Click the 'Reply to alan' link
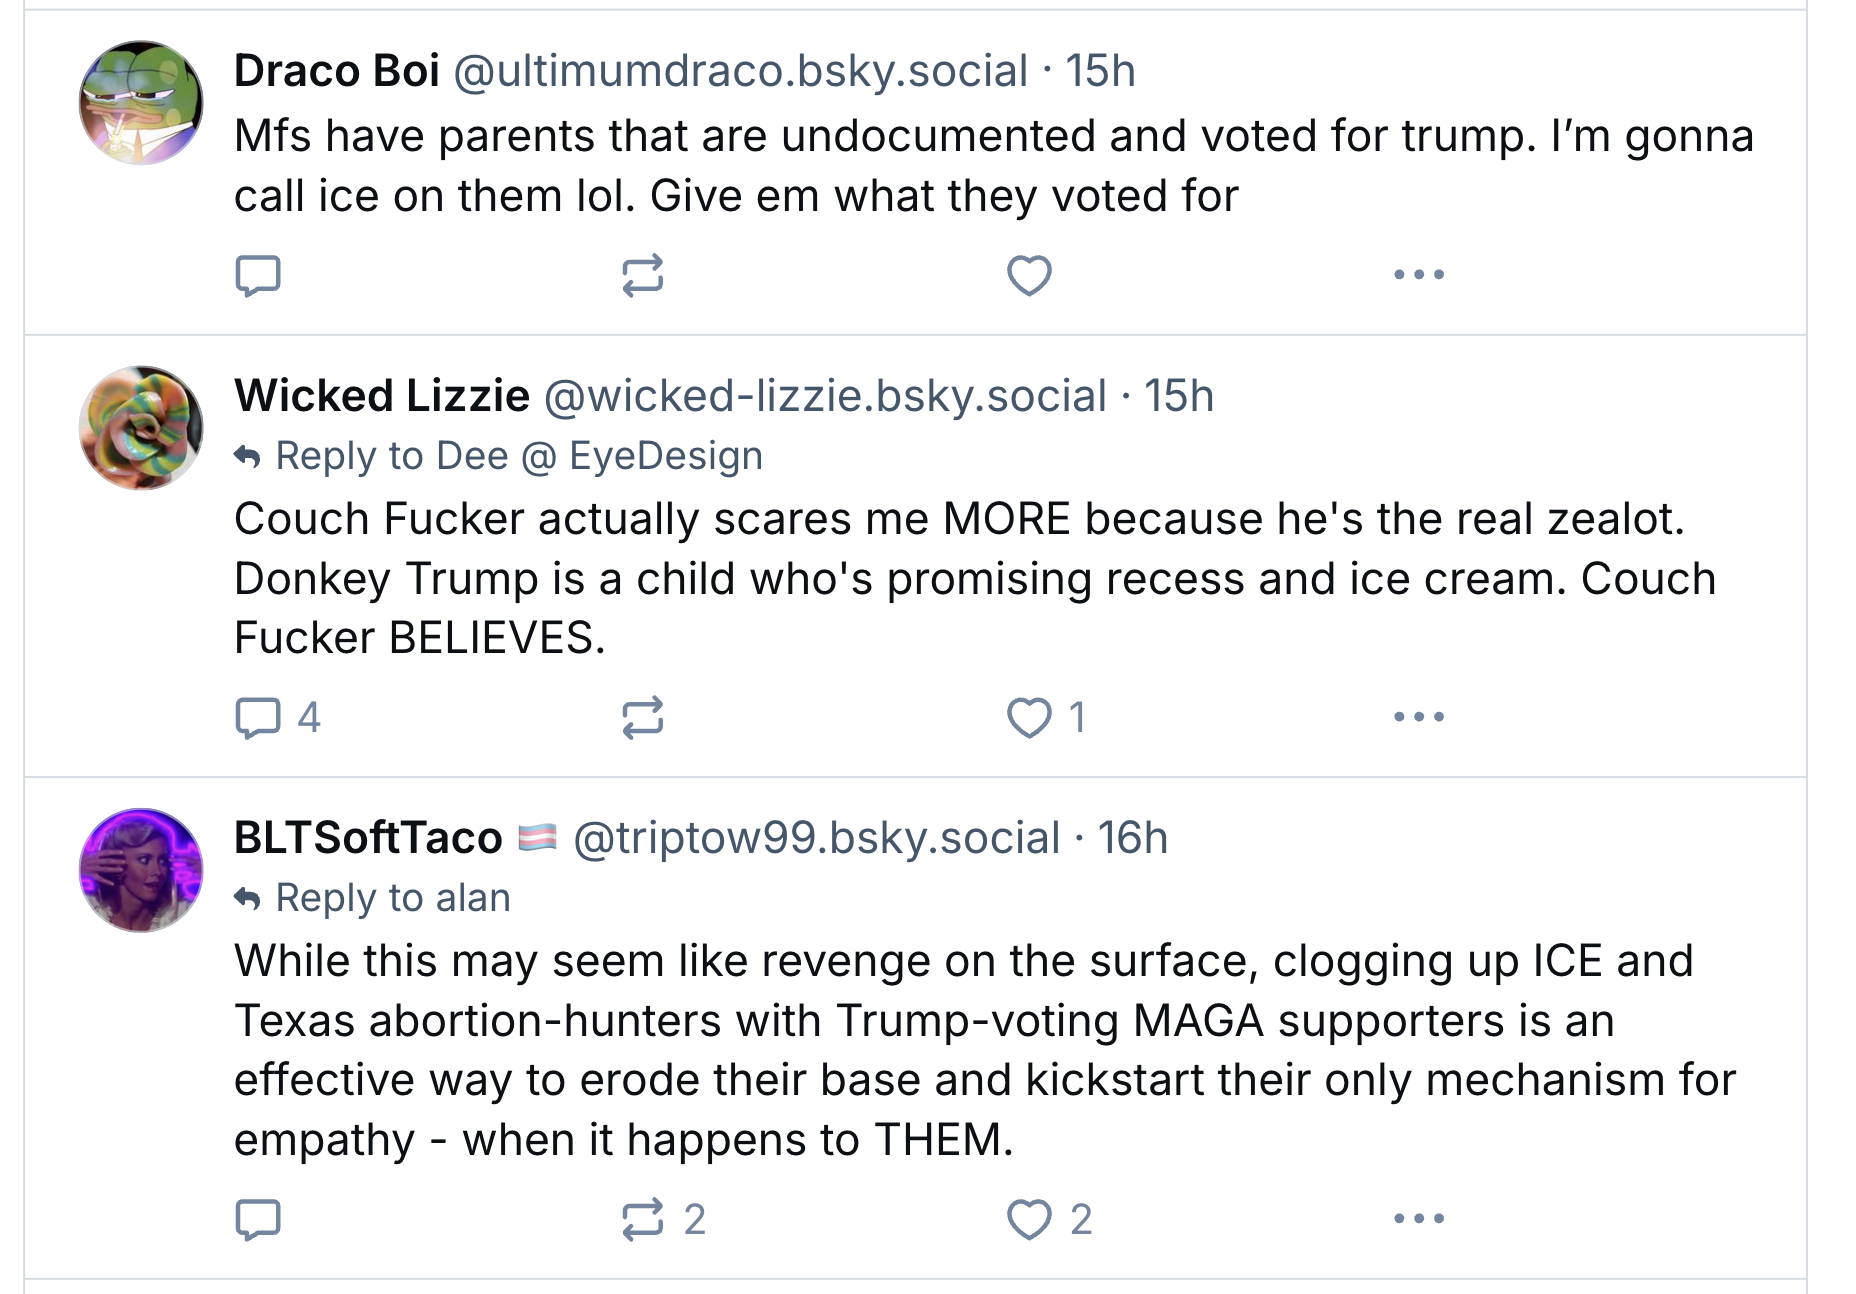 point(392,898)
